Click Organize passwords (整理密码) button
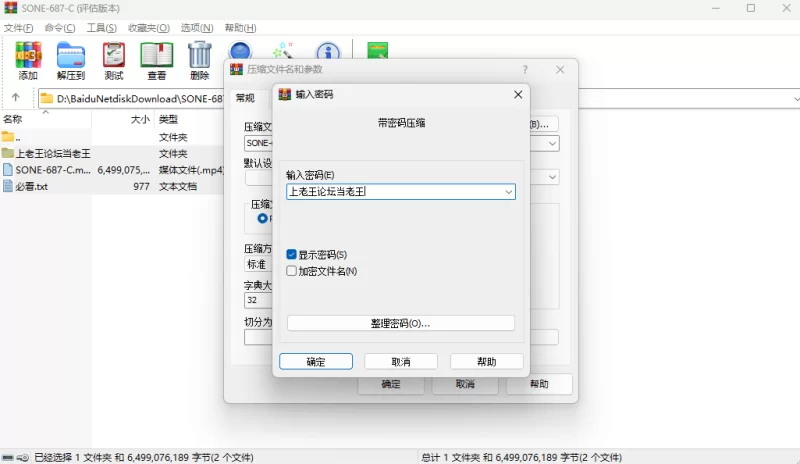The image size is (800, 464). tap(401, 323)
